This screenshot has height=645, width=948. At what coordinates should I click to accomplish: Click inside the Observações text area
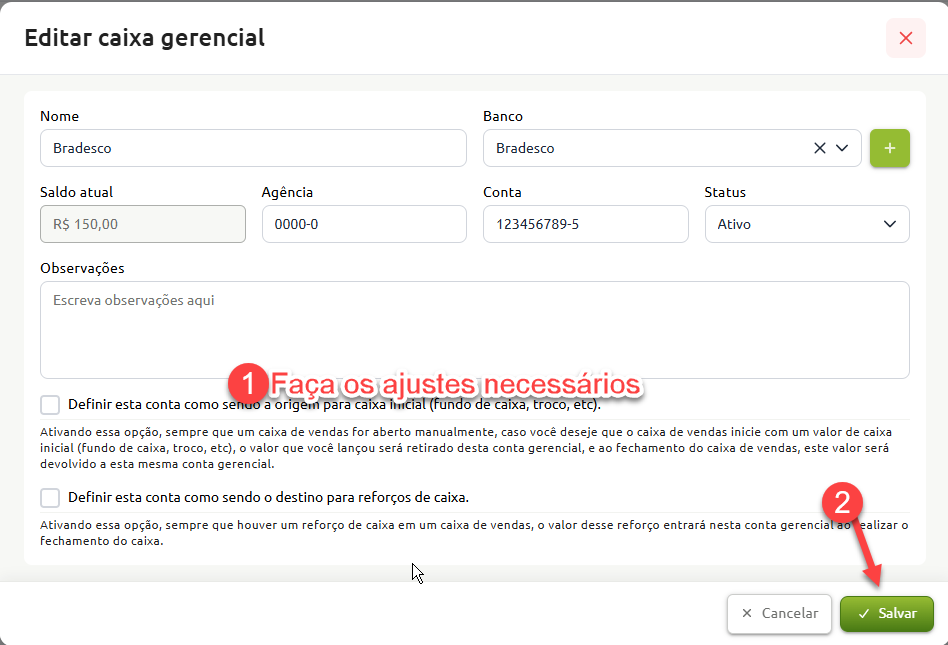tap(475, 330)
